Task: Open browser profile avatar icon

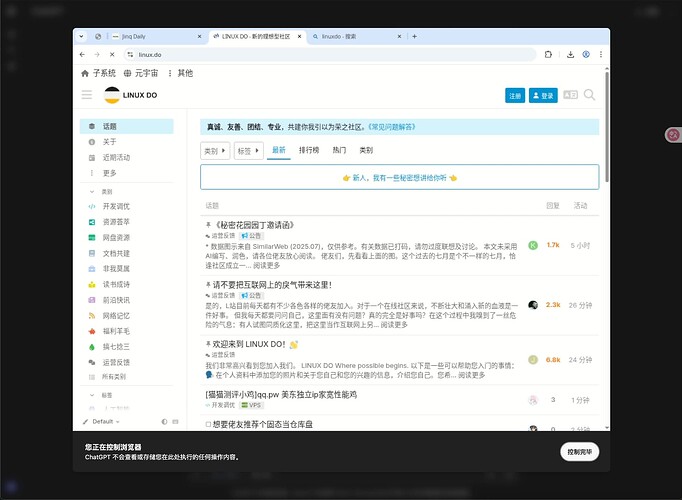Action: coord(586,54)
